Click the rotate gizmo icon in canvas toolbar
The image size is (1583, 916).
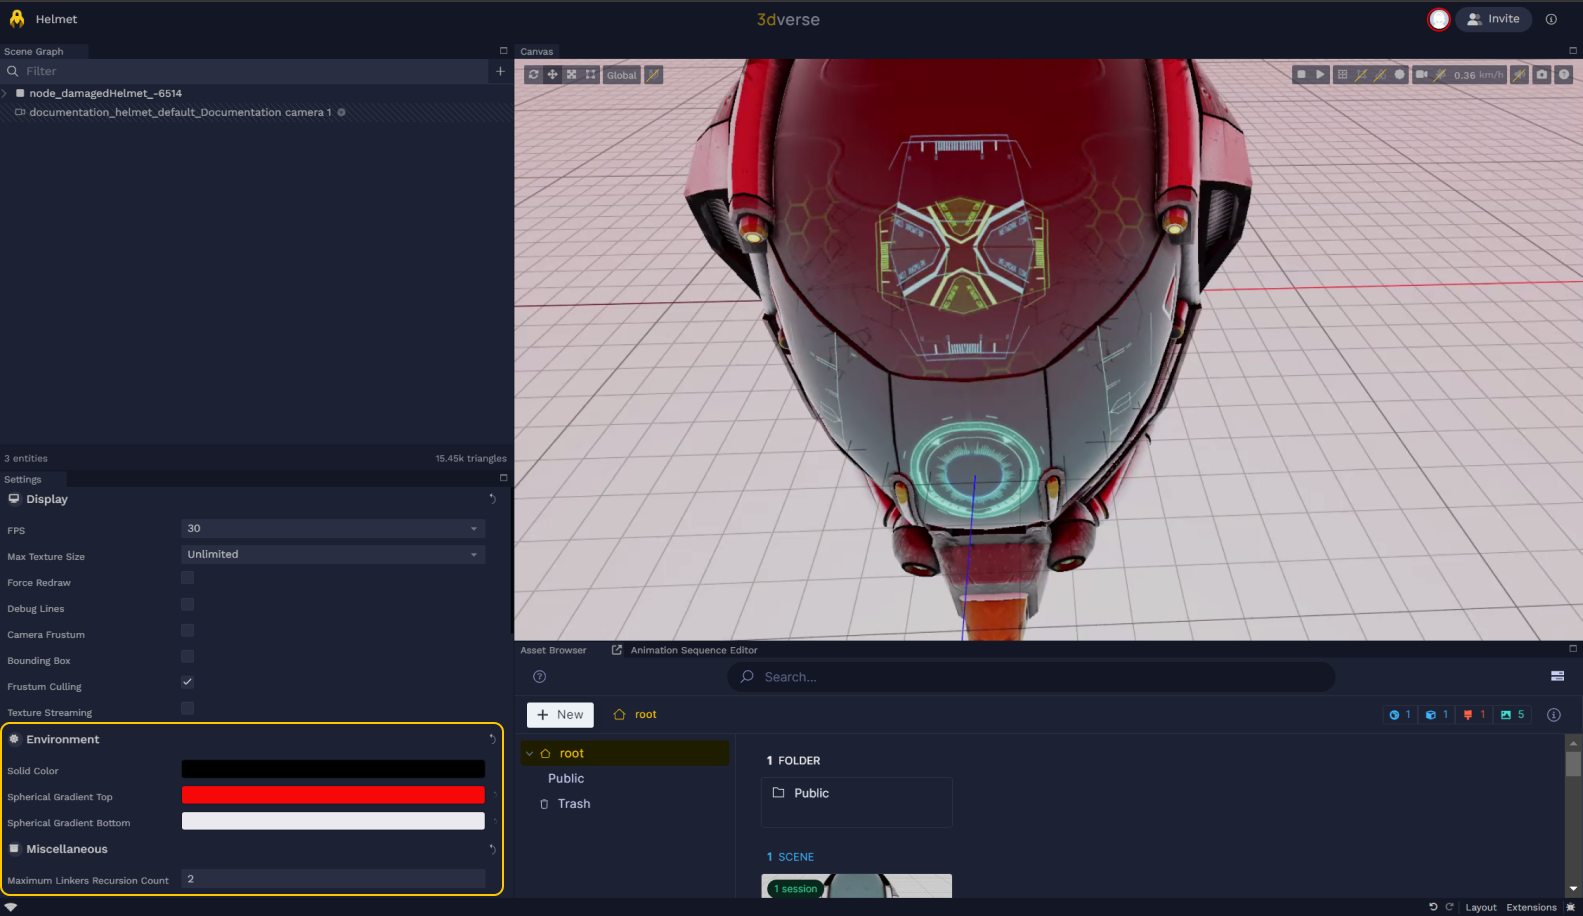pyautogui.click(x=533, y=75)
